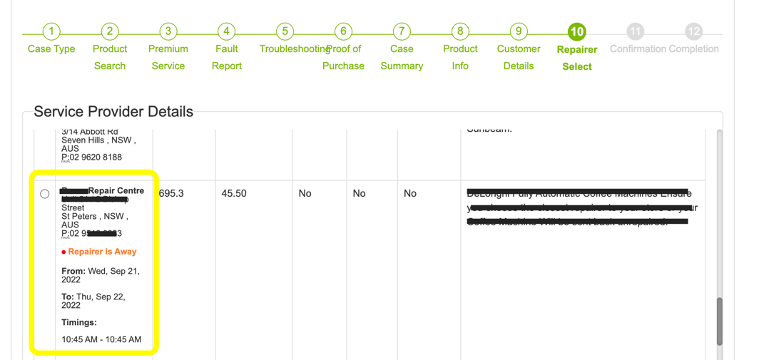Click step 1 Case Type circle
The height and width of the screenshot is (360, 760).
(51, 32)
